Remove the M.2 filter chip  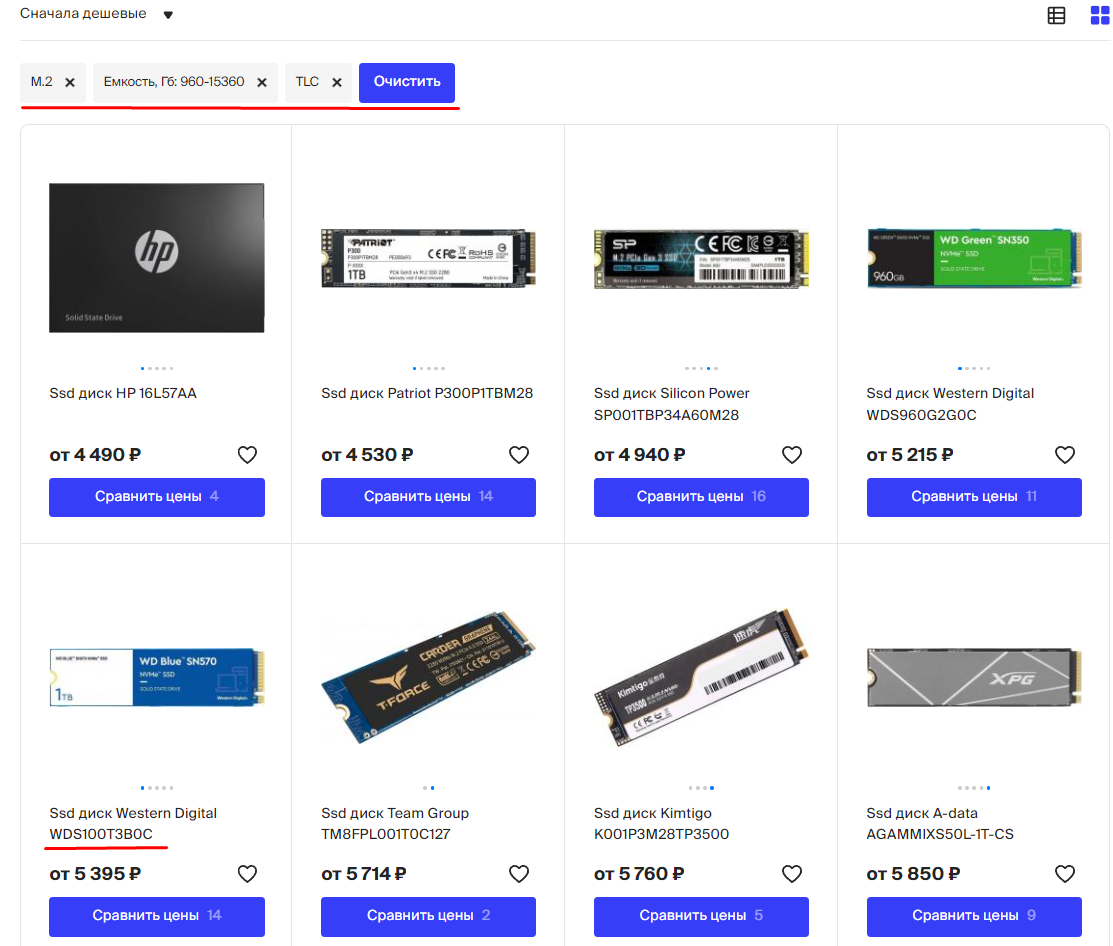(70, 82)
